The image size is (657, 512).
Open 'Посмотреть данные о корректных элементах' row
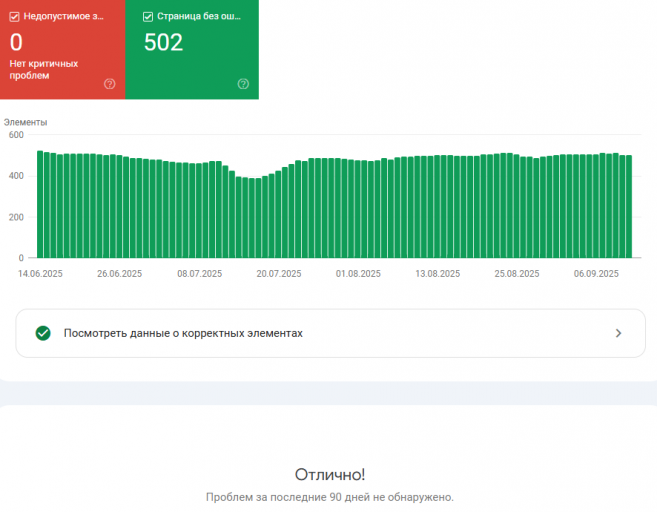(330, 333)
